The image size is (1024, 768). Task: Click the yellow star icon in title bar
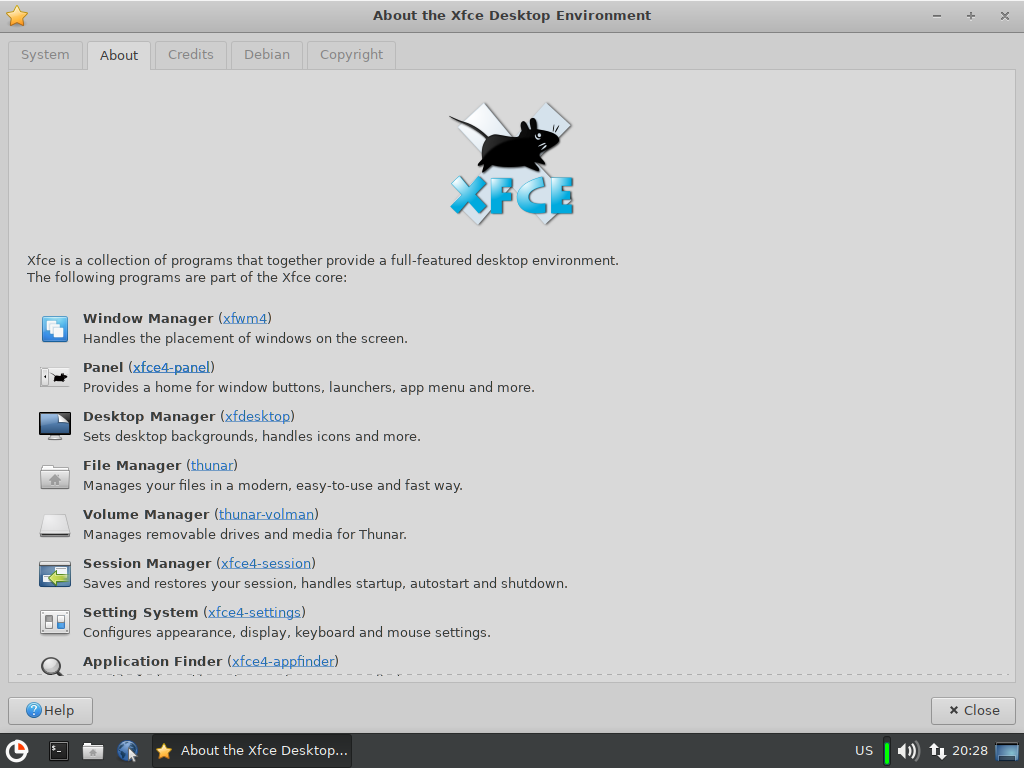(17, 16)
